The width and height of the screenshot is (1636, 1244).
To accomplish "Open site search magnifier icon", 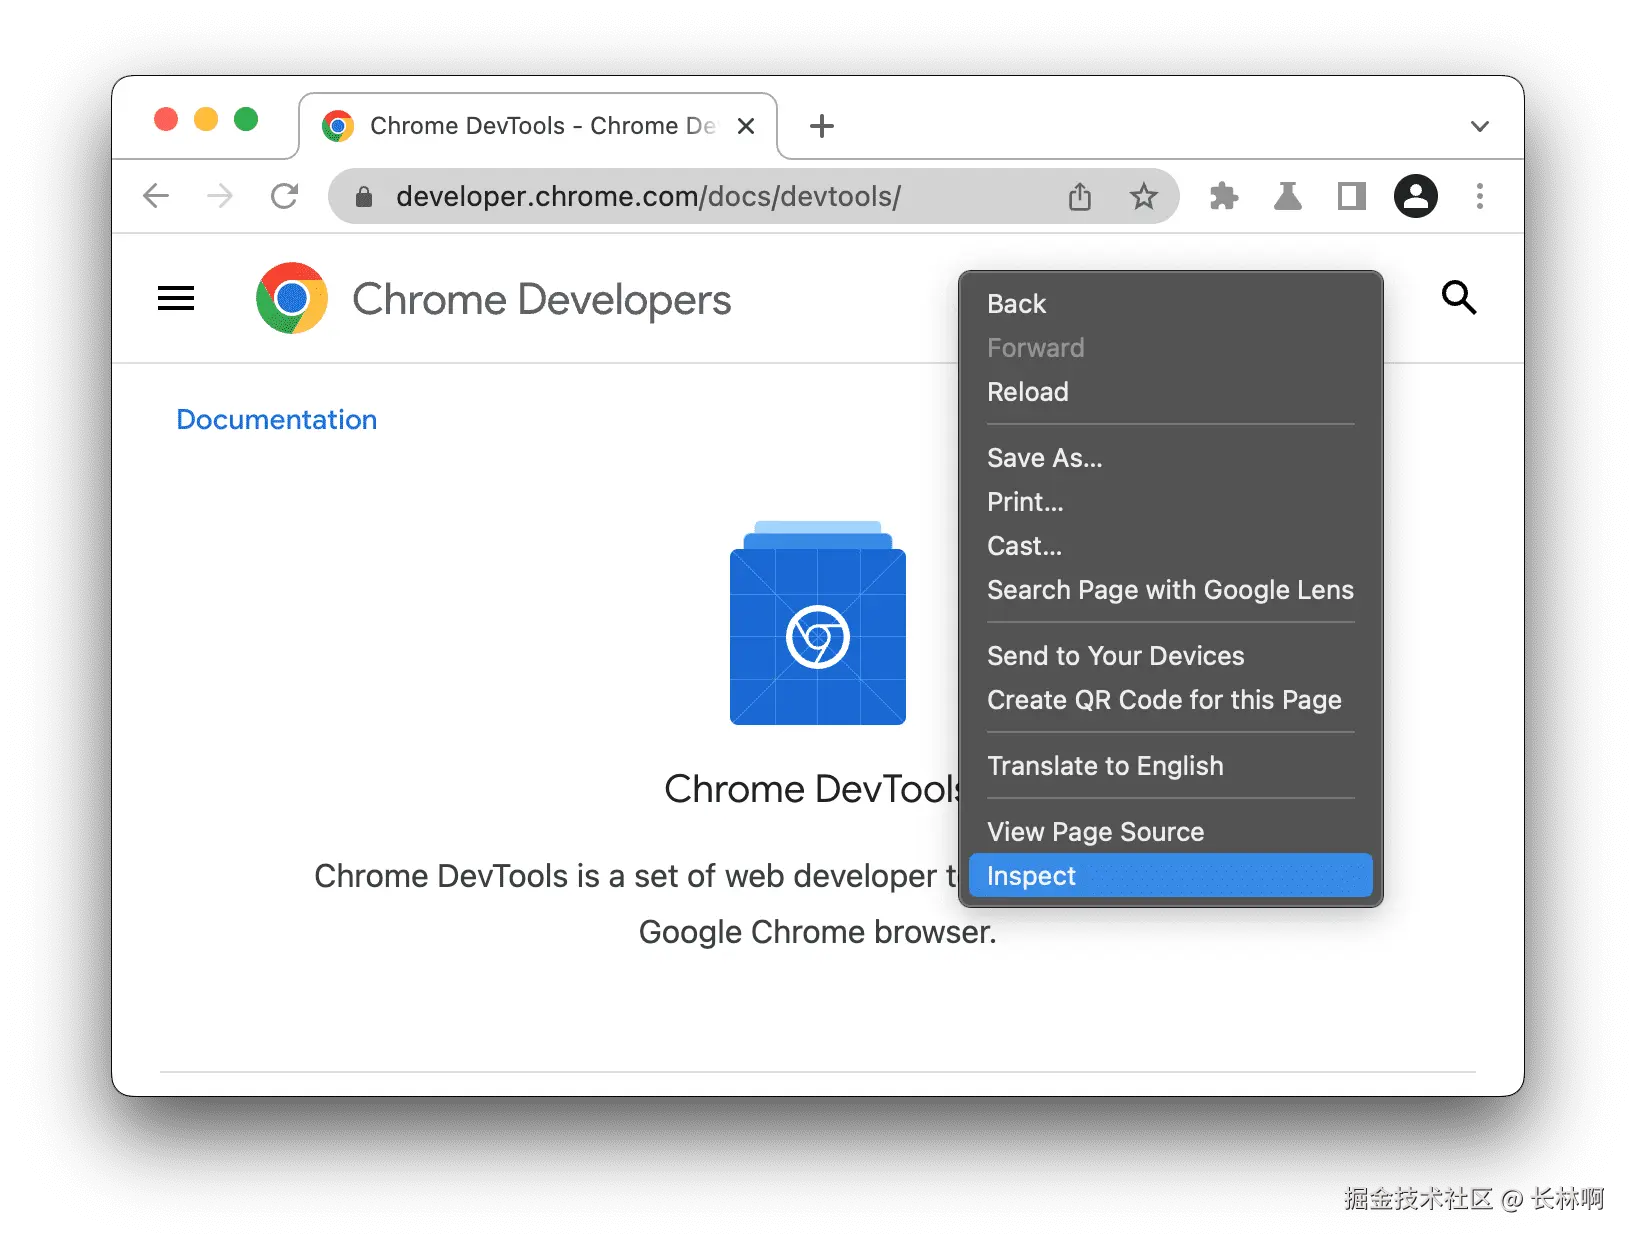I will pos(1459,297).
